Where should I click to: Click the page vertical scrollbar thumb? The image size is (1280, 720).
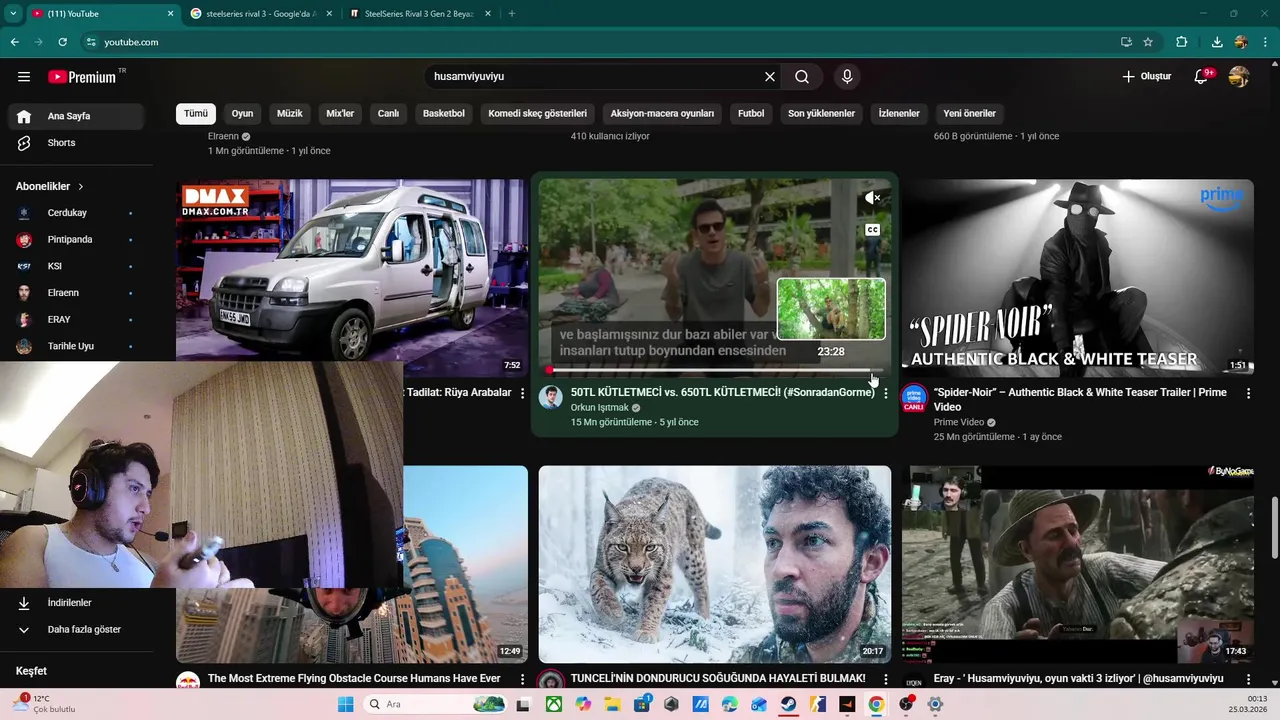(x=1273, y=528)
